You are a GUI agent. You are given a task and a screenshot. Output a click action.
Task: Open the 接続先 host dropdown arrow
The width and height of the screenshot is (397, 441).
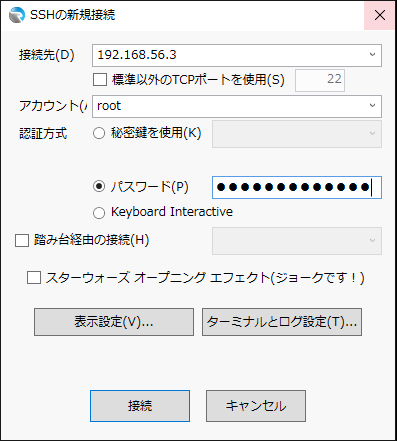372,55
